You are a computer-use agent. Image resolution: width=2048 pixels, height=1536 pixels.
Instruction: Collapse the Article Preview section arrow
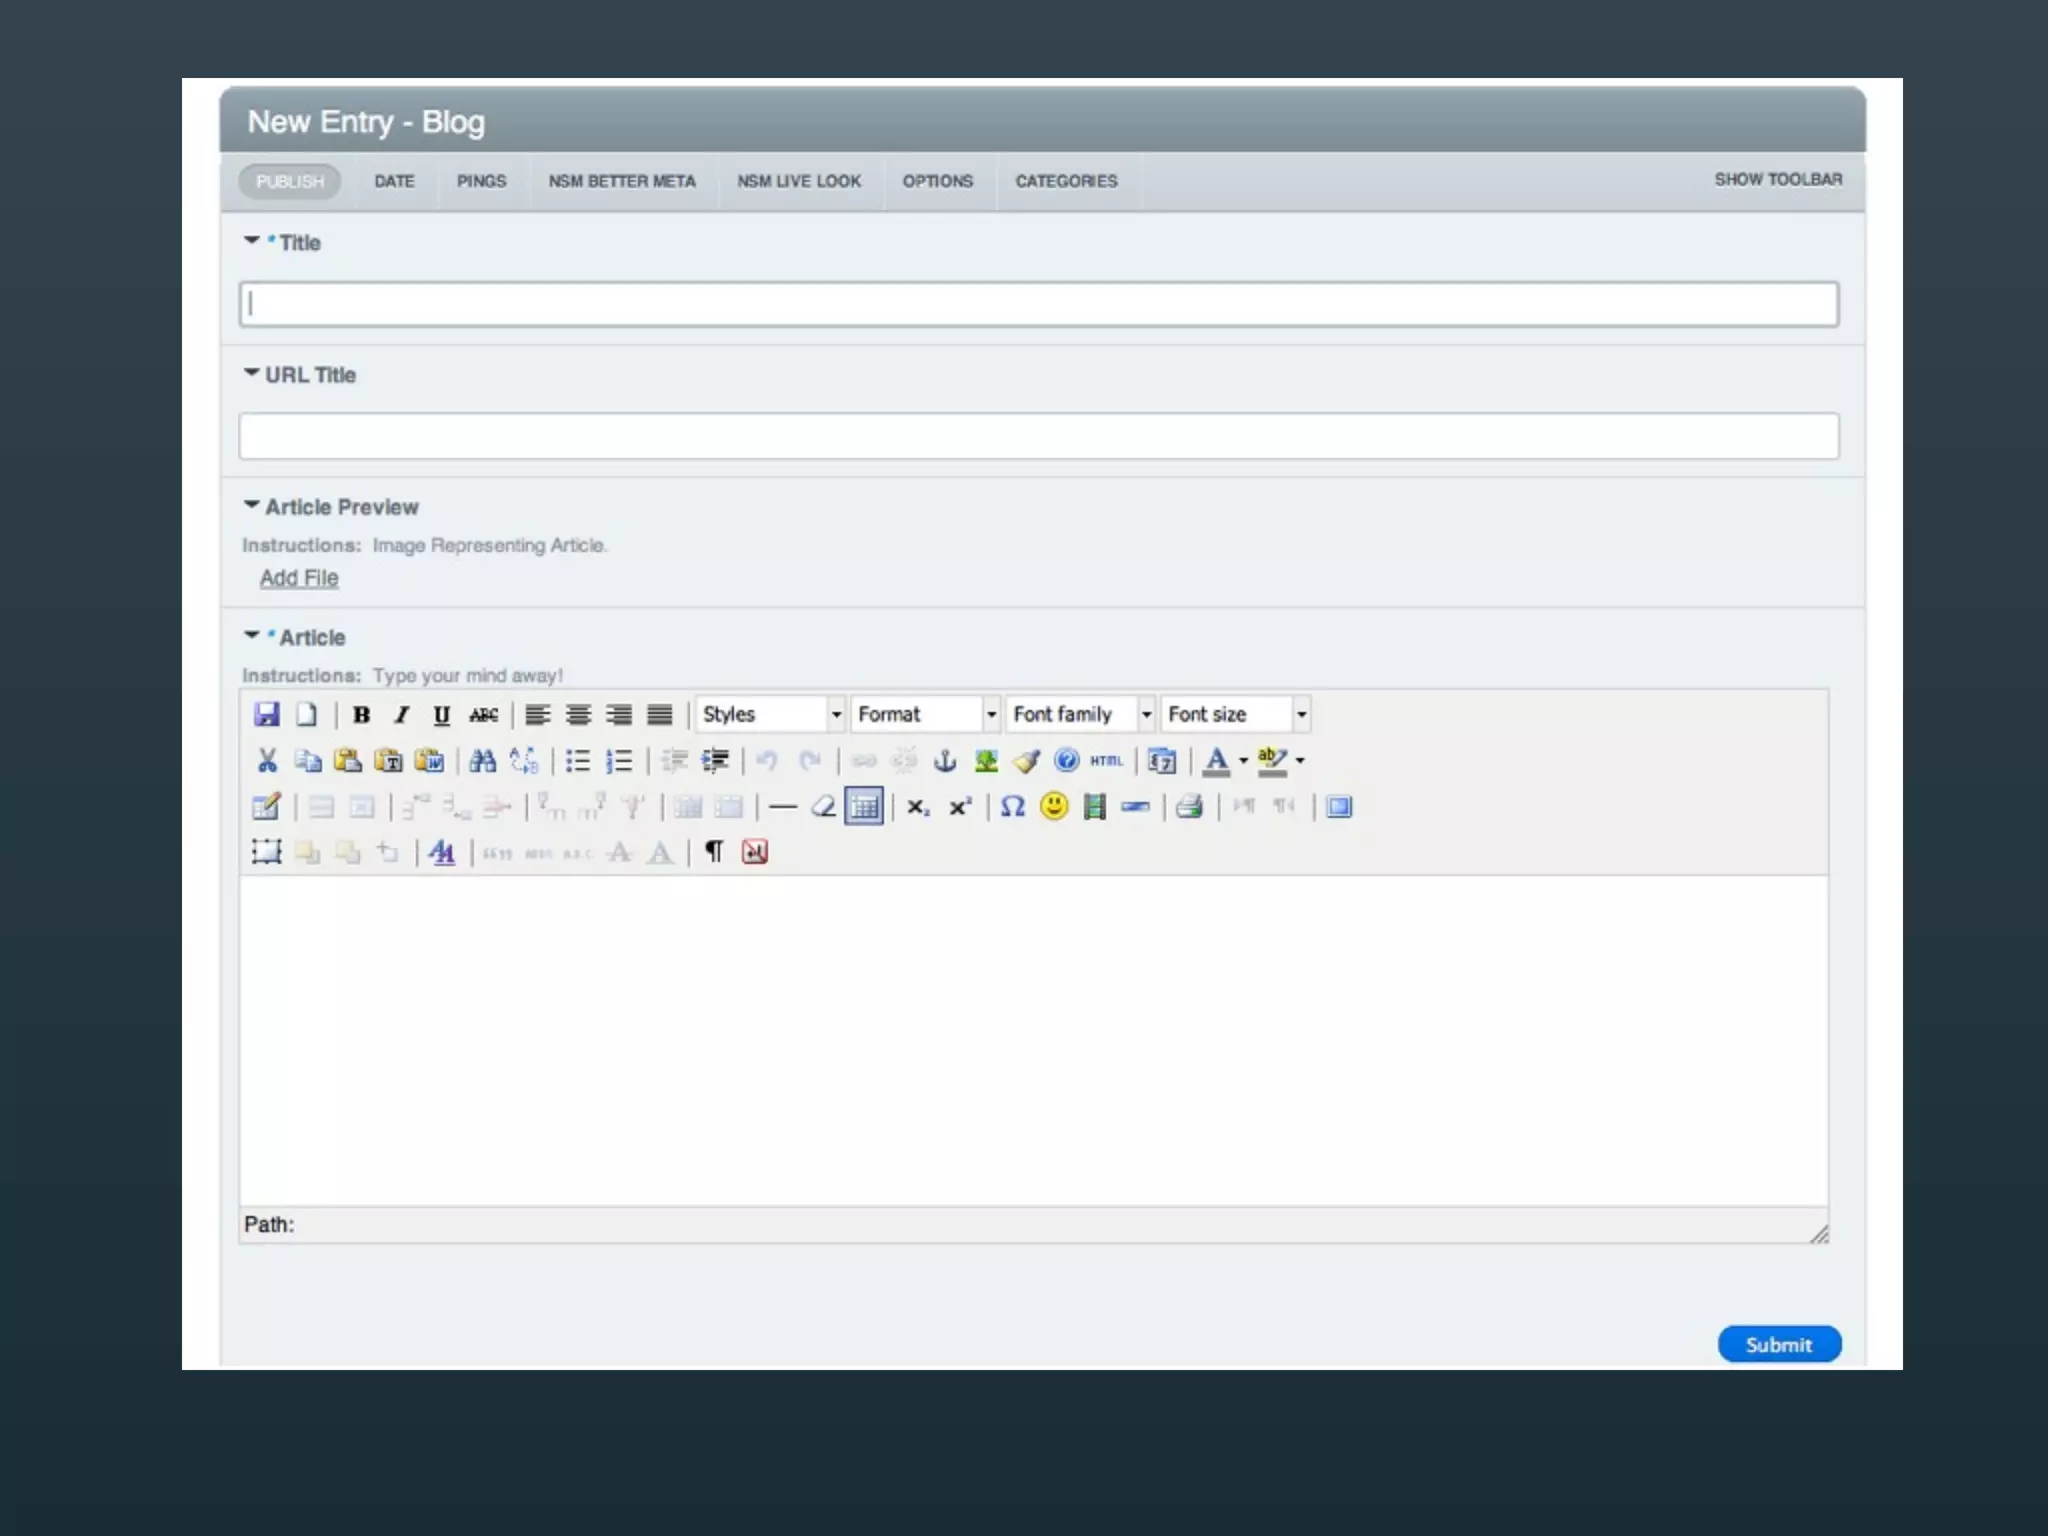(x=251, y=505)
